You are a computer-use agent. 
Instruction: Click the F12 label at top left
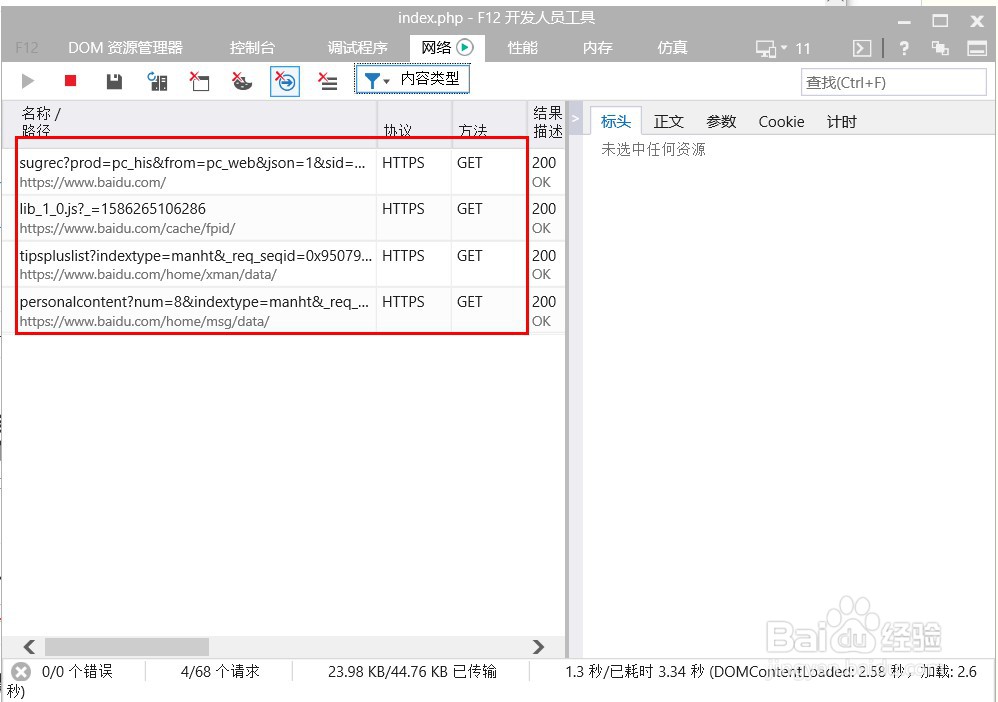pyautogui.click(x=27, y=48)
